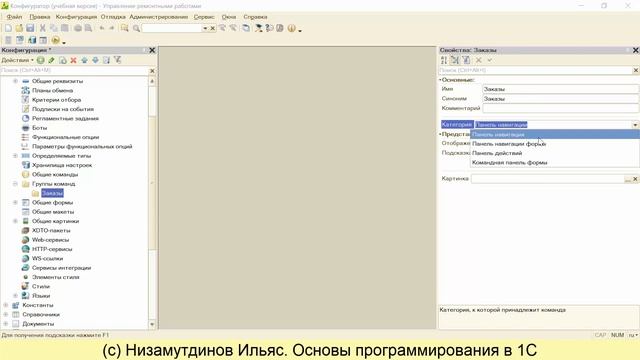
Task: Start debugging with the yellow play icon
Action: click(56, 40)
